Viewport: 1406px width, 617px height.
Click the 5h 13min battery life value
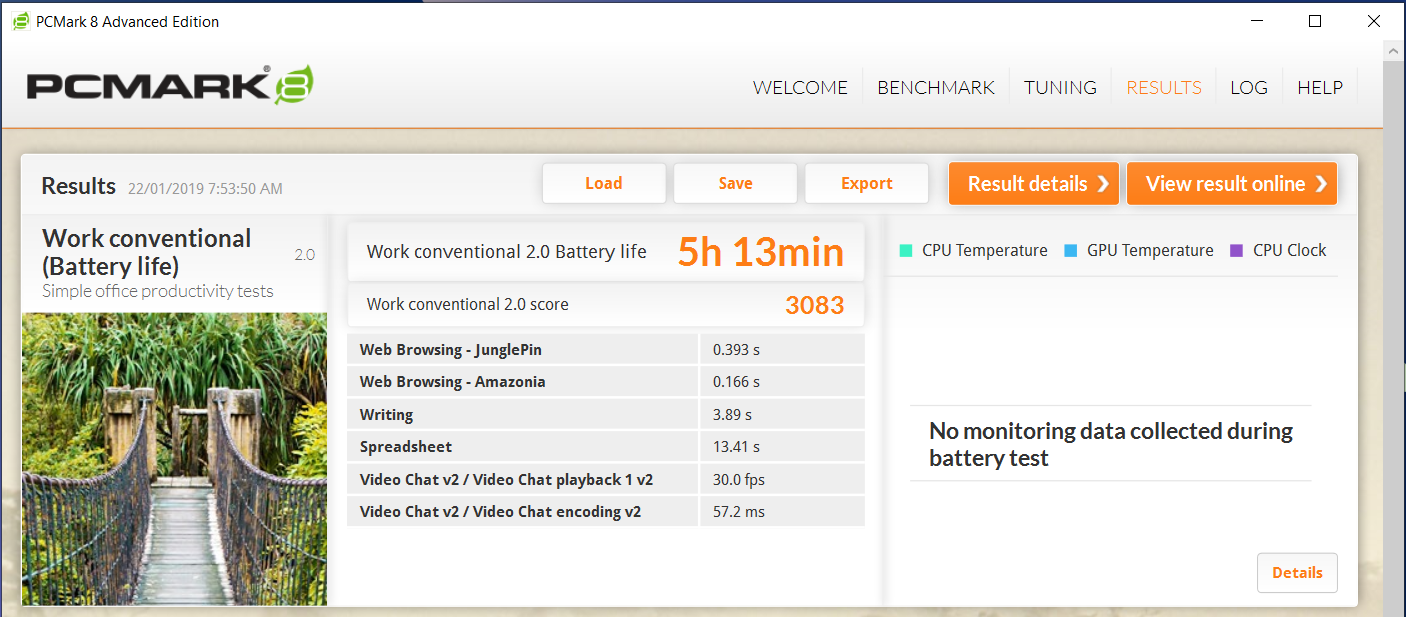point(761,252)
